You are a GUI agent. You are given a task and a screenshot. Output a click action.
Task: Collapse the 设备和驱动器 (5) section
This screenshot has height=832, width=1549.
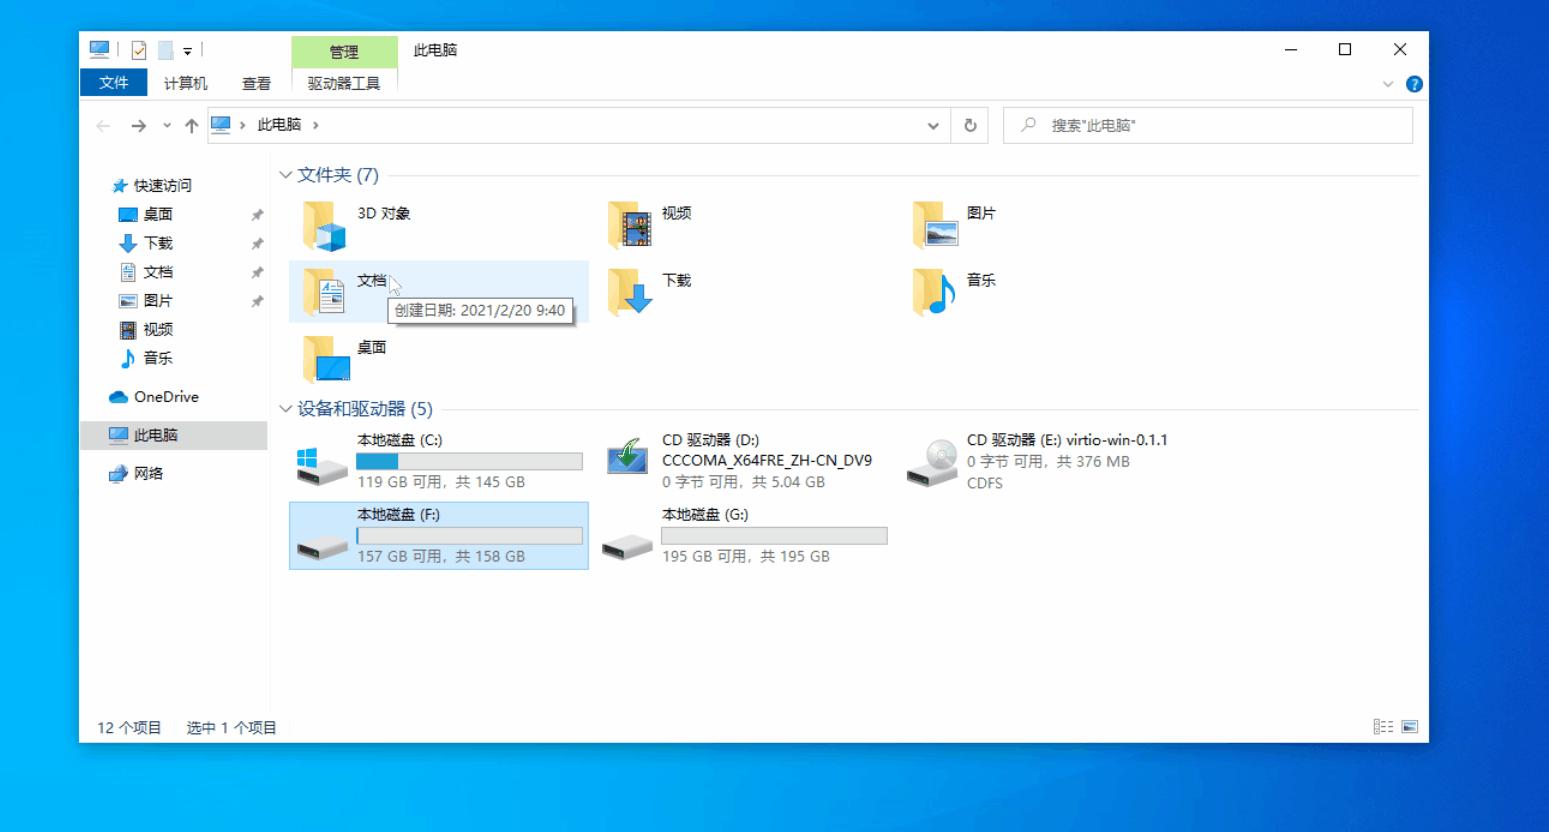coord(287,408)
